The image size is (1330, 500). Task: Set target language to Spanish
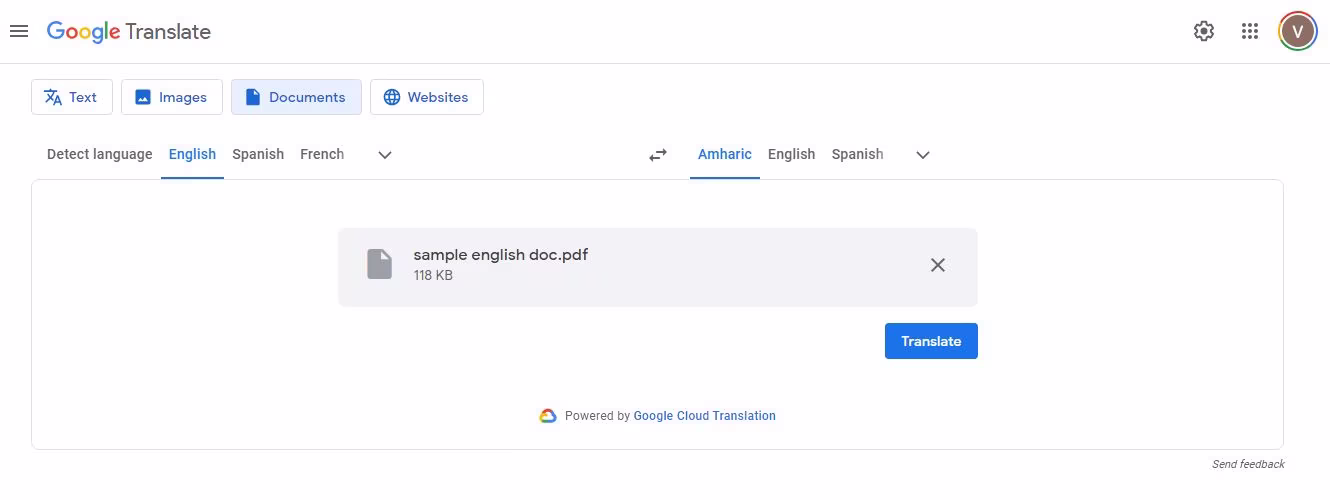(x=857, y=154)
